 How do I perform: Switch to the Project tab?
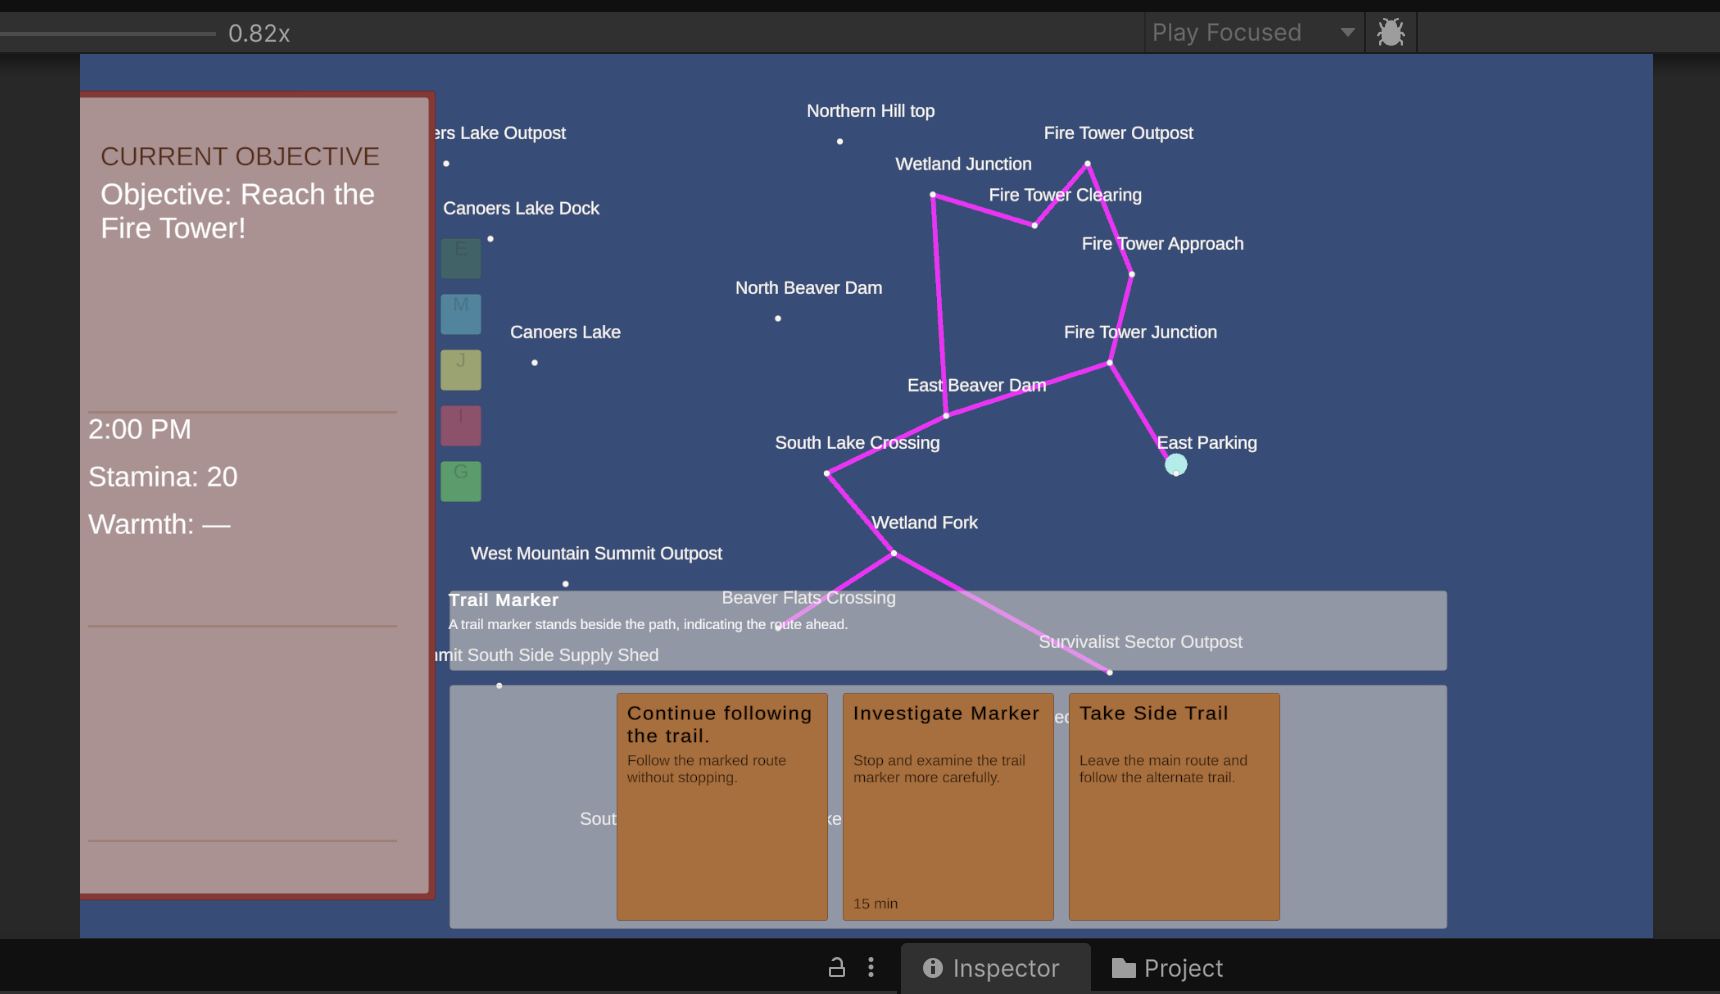1167,968
